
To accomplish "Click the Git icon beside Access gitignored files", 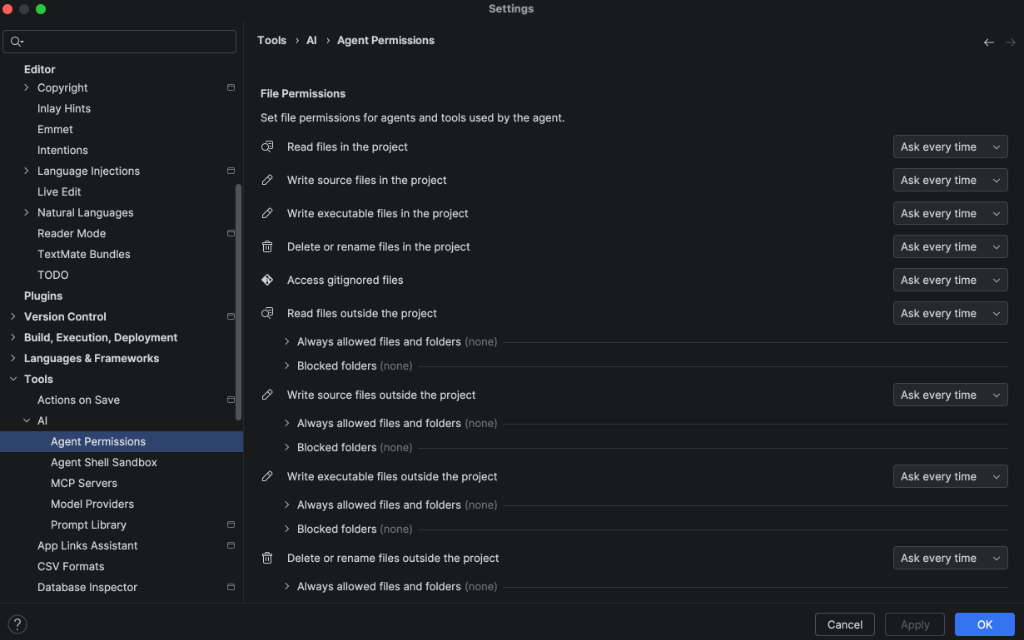I will tap(267, 280).
